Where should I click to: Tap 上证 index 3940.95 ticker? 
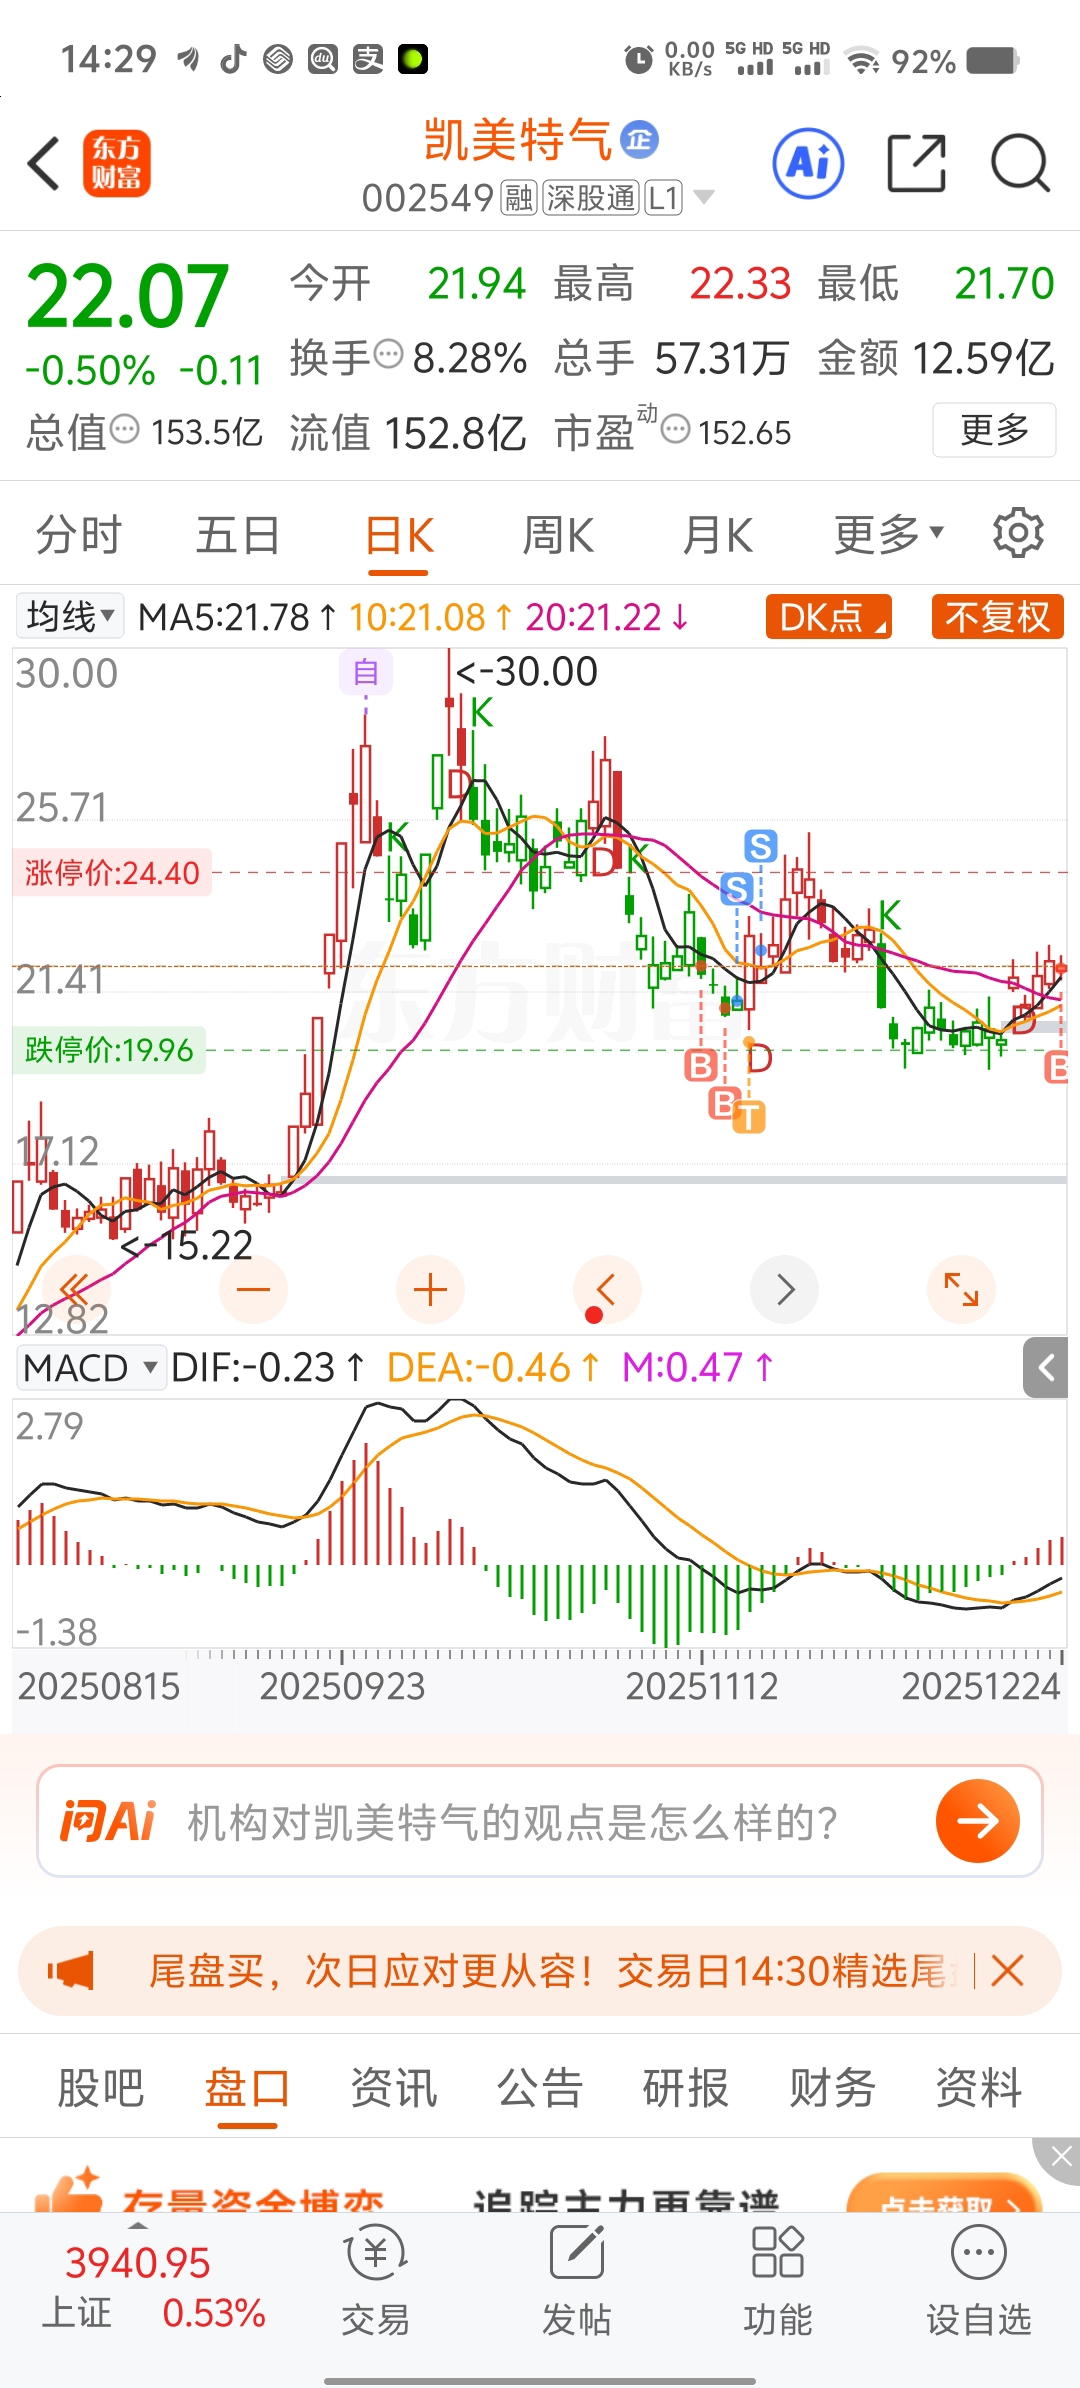(152, 2287)
